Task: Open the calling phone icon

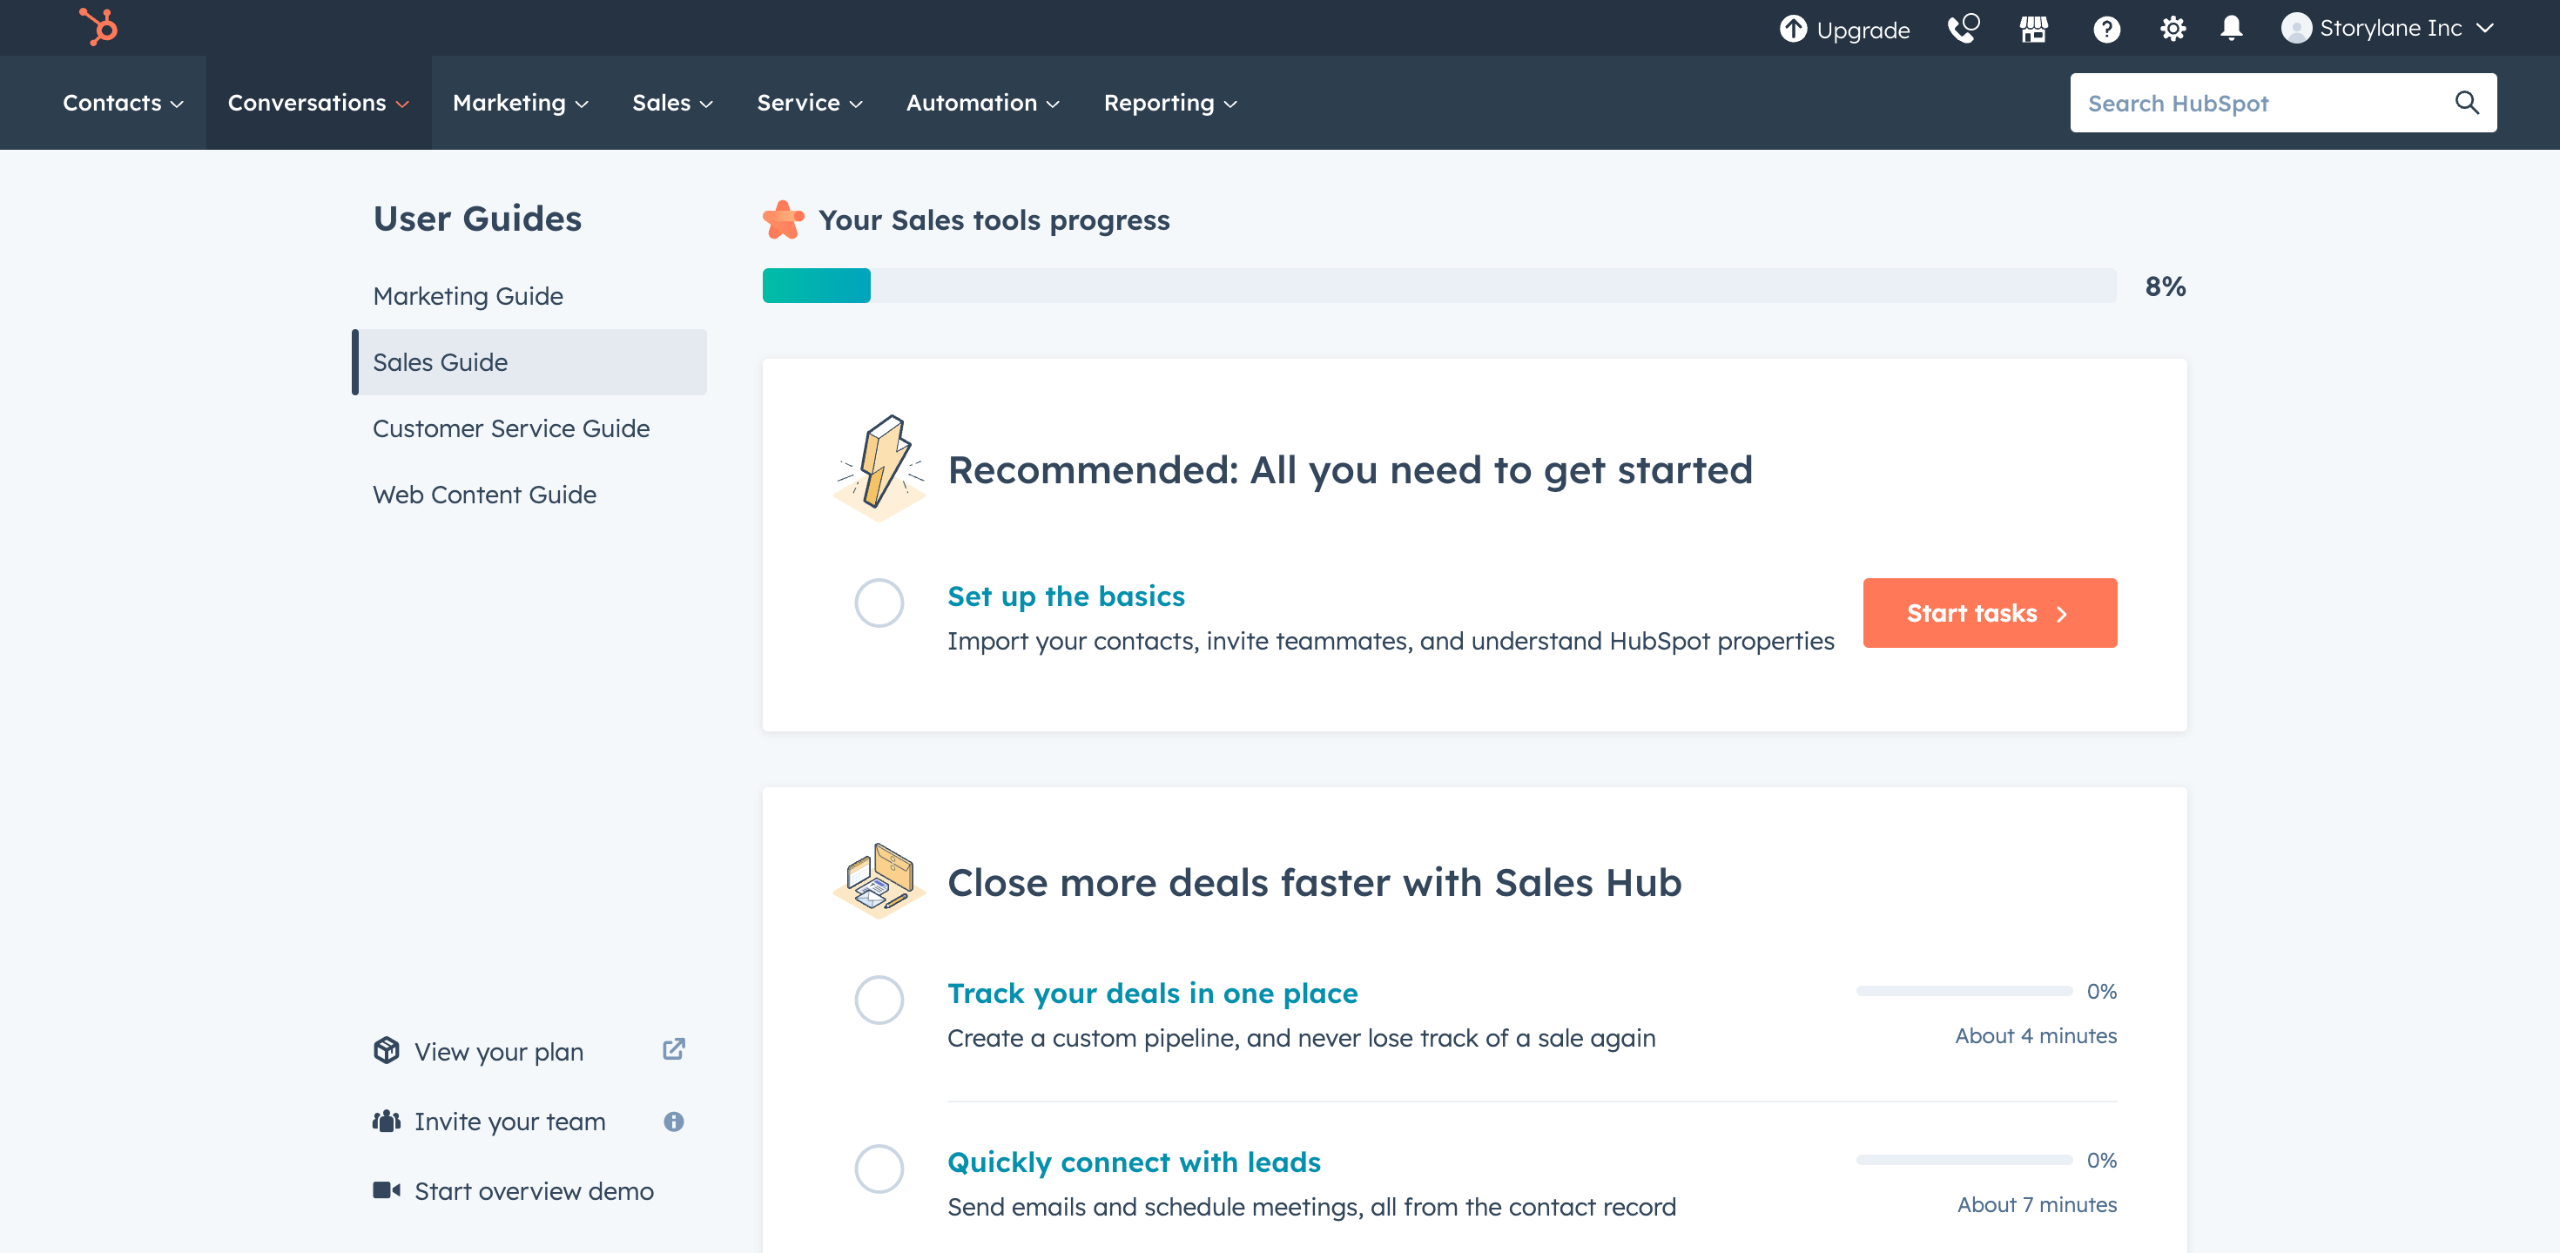Action: [1963, 28]
